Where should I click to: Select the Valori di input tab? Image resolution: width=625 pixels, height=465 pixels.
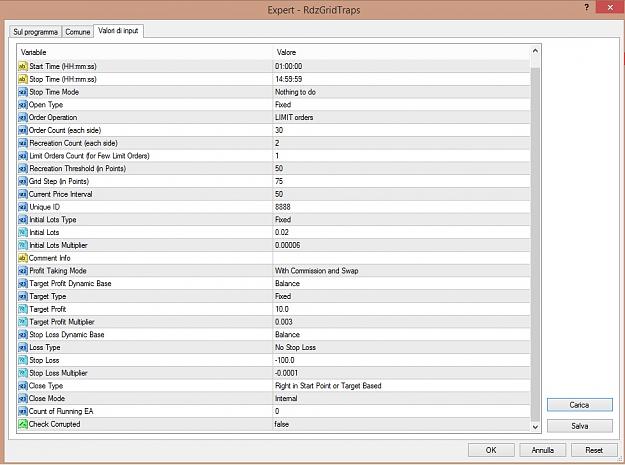[118, 31]
